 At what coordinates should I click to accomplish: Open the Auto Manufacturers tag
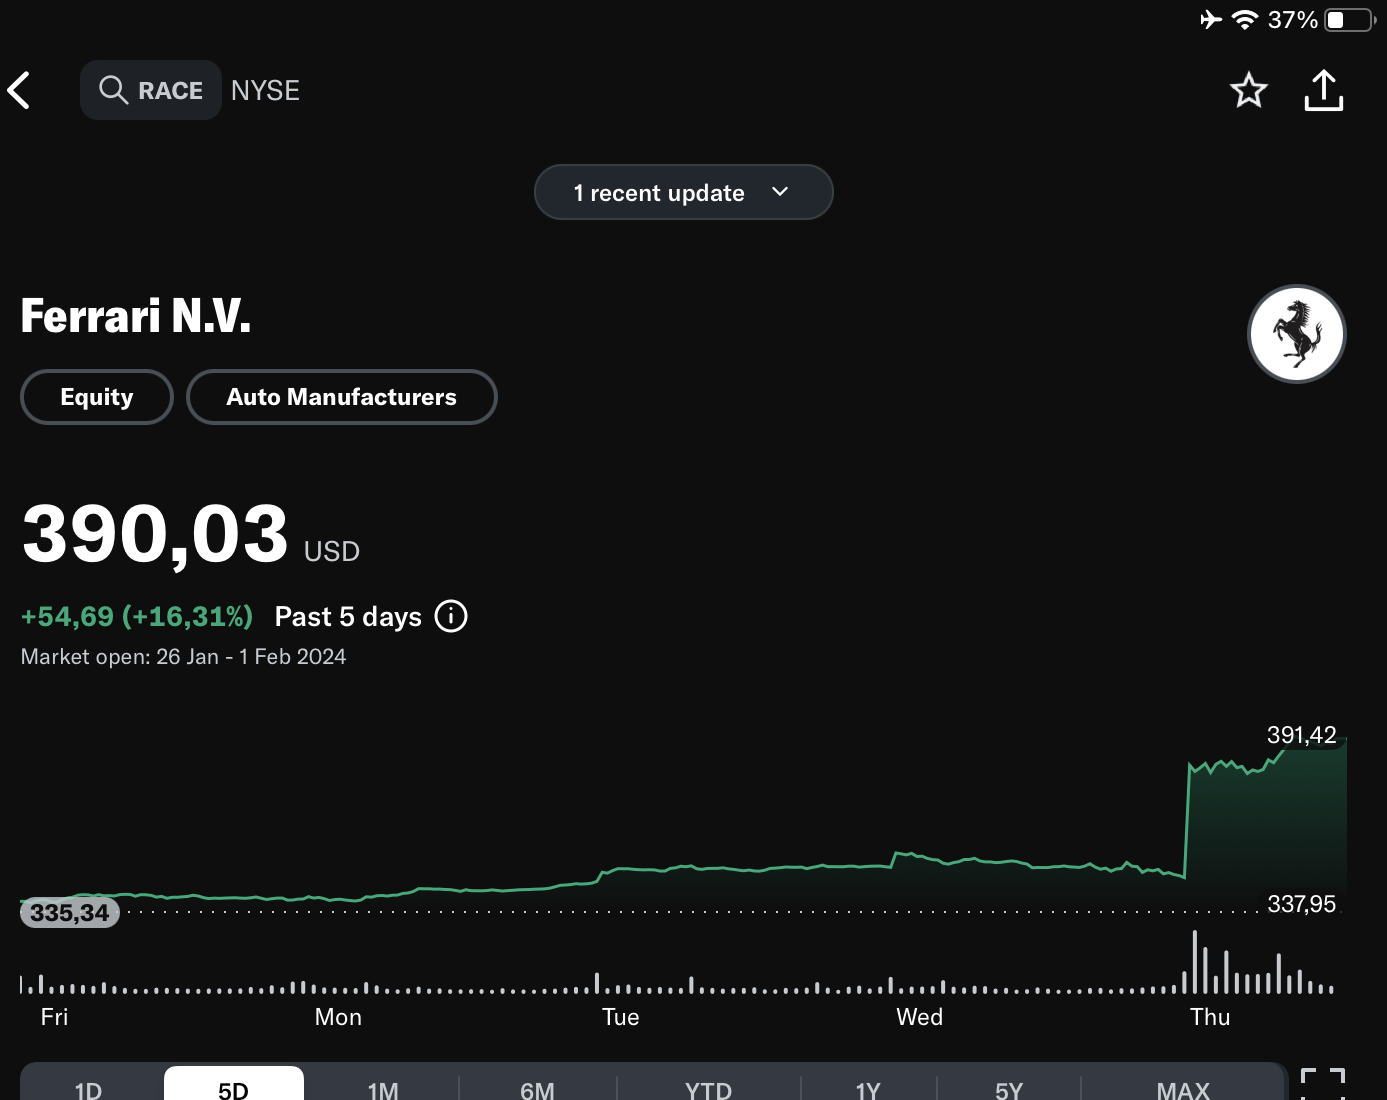click(342, 397)
